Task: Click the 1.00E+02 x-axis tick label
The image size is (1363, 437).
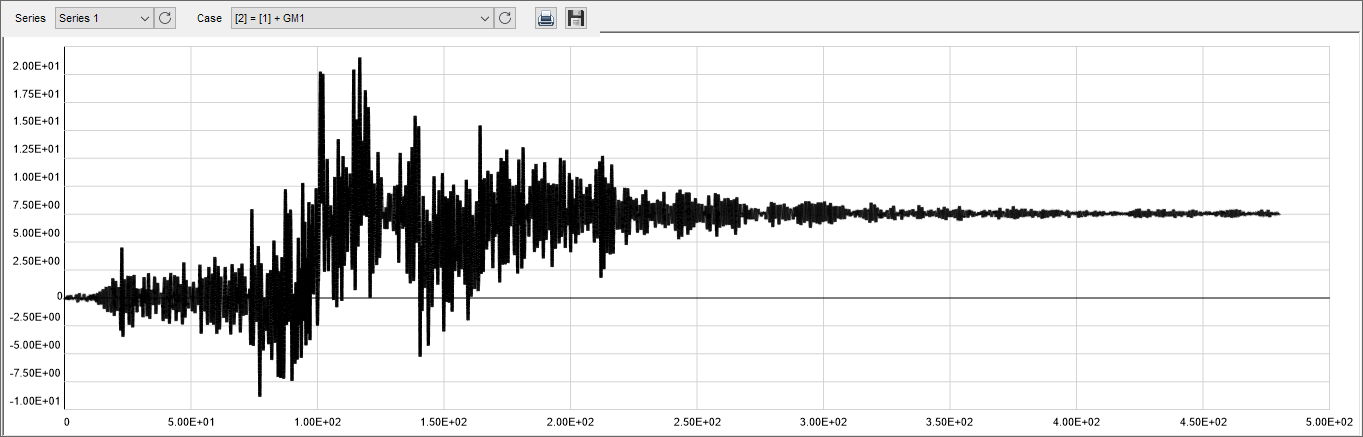Action: (317, 423)
